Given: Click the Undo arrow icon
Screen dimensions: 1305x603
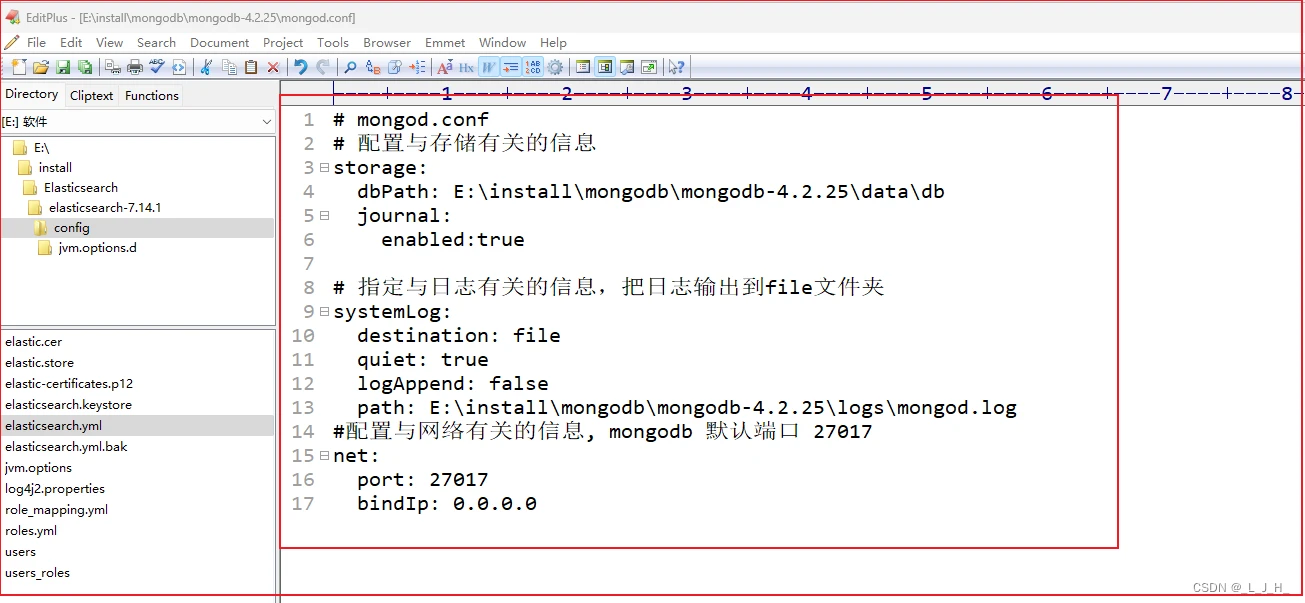Looking at the screenshot, I should tap(300, 67).
